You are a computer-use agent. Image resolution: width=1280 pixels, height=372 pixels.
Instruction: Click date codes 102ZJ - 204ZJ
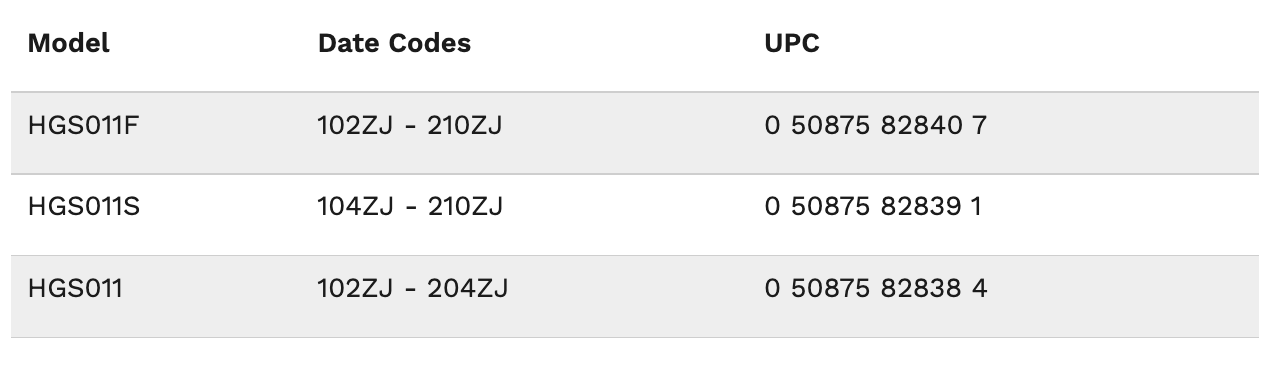pyautogui.click(x=412, y=289)
